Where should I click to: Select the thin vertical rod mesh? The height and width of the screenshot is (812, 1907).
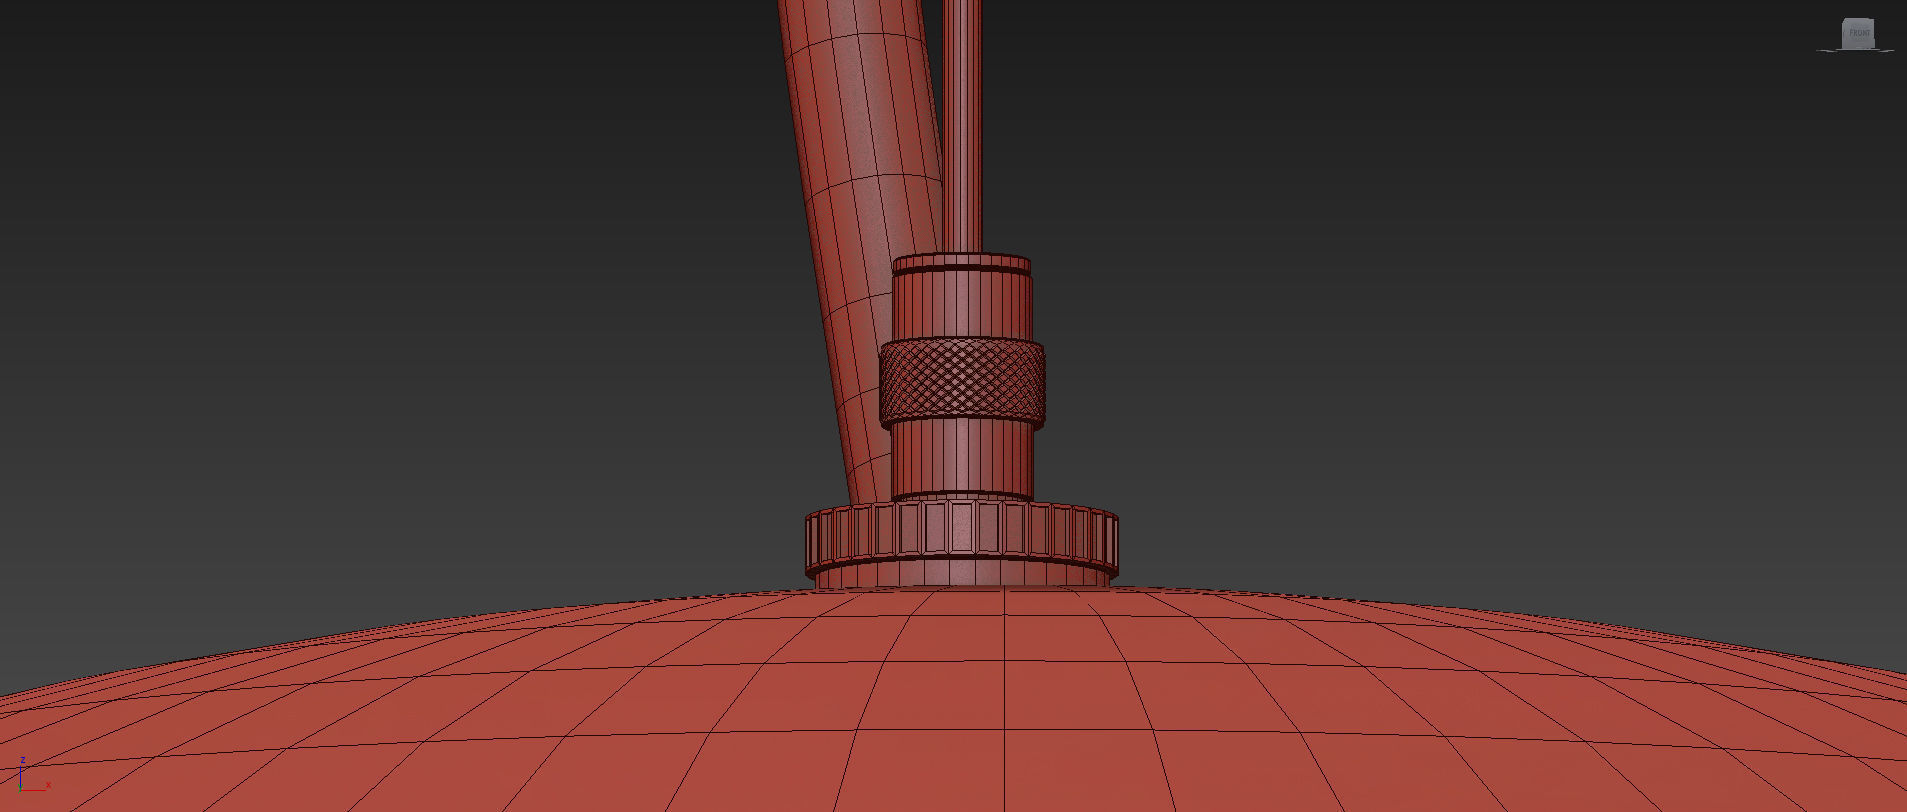click(x=962, y=125)
